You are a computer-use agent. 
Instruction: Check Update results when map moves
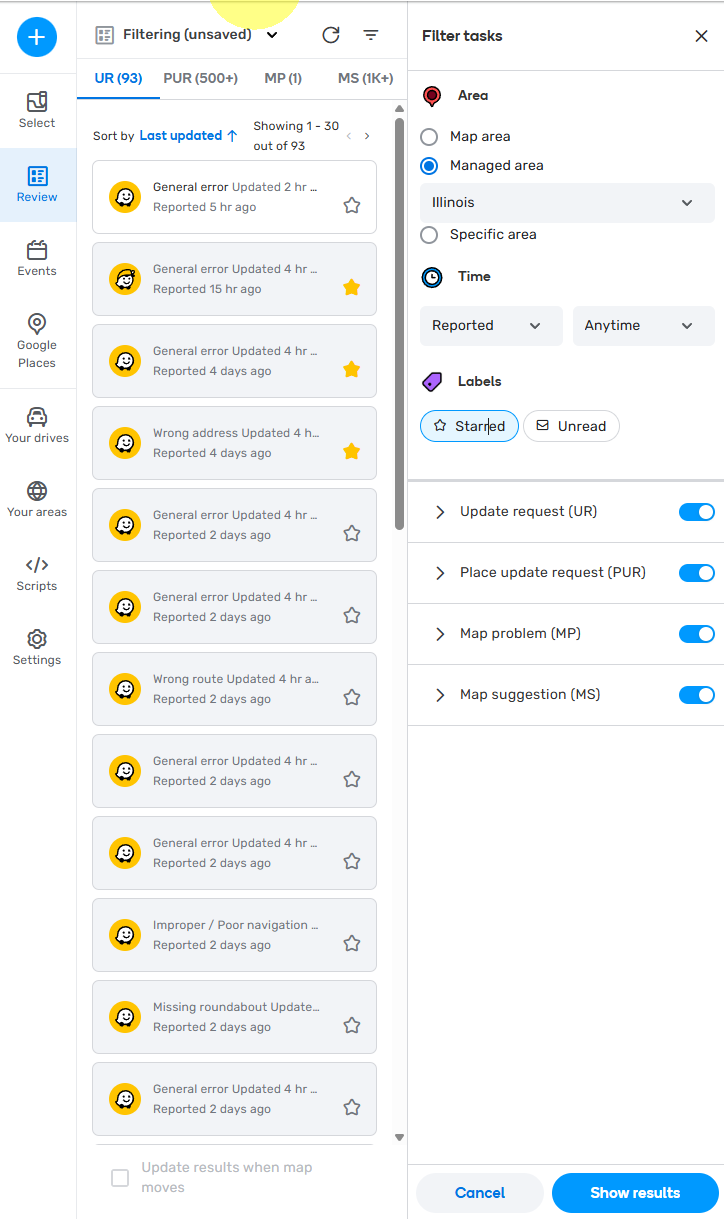(x=120, y=1178)
